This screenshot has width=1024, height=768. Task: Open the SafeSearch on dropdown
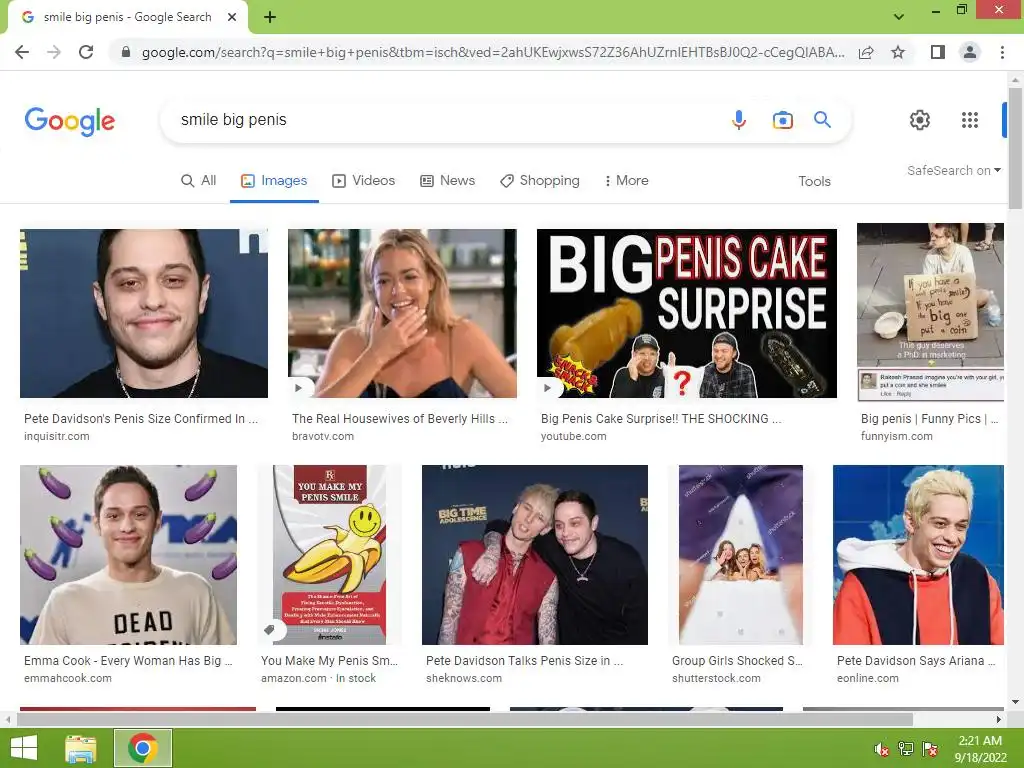tap(953, 170)
